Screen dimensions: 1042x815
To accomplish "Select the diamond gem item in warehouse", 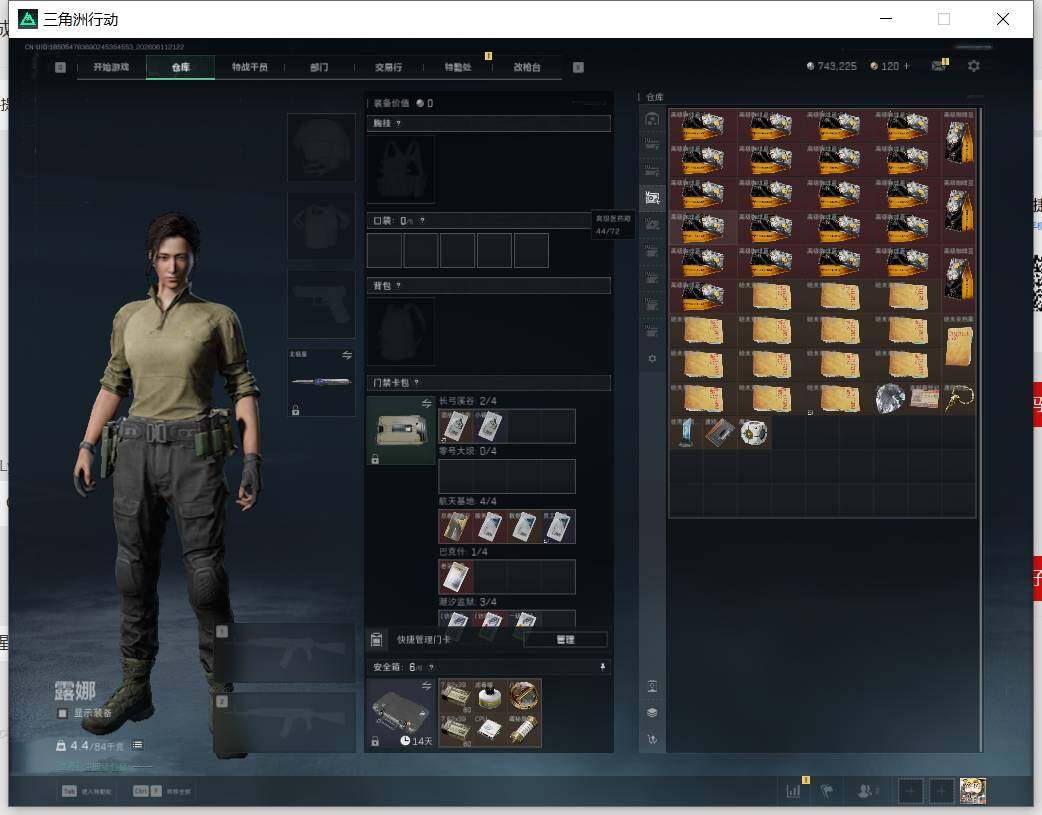I will coord(890,399).
